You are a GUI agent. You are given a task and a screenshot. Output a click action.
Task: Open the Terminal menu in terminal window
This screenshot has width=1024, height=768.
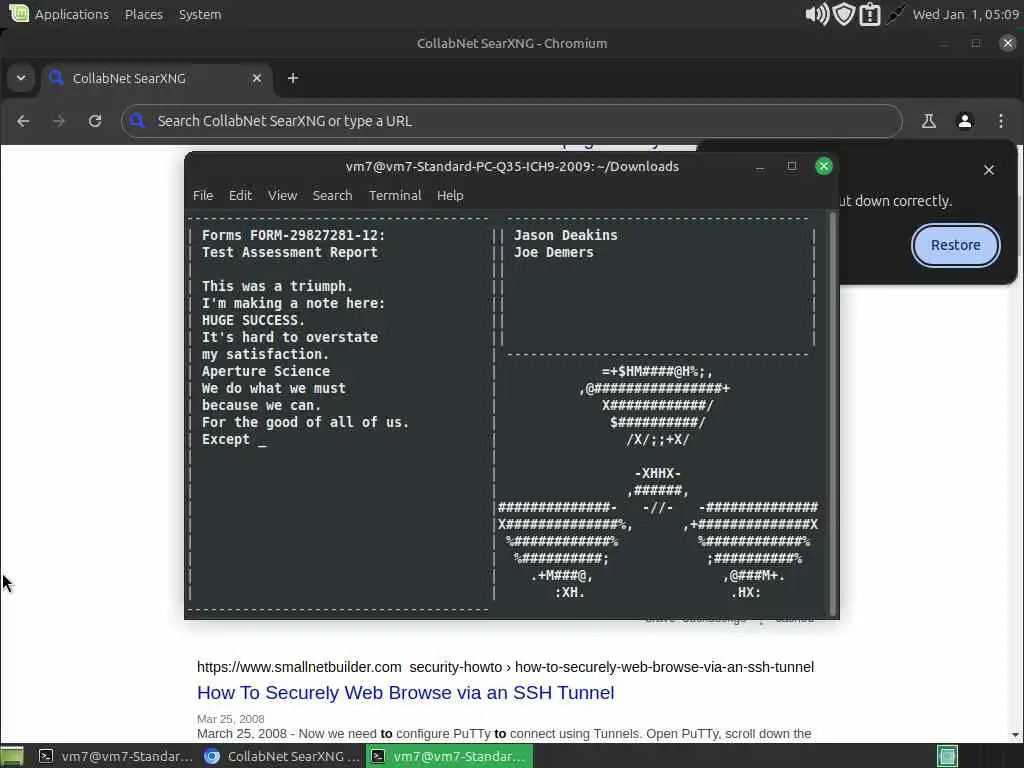[x=395, y=195]
